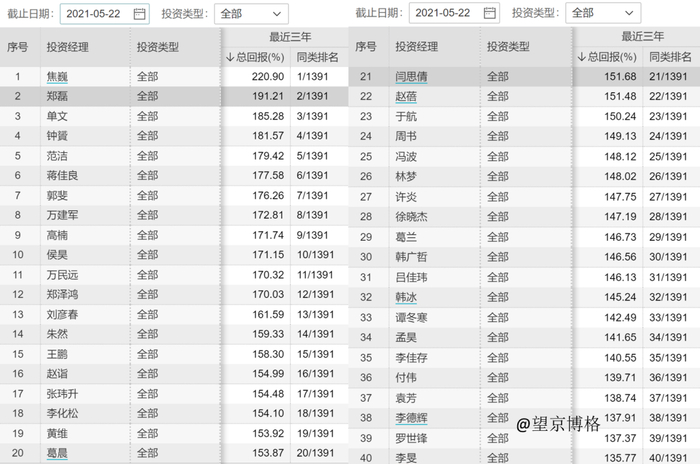Select manager name 于航
The width and height of the screenshot is (700, 464).
coord(406,117)
